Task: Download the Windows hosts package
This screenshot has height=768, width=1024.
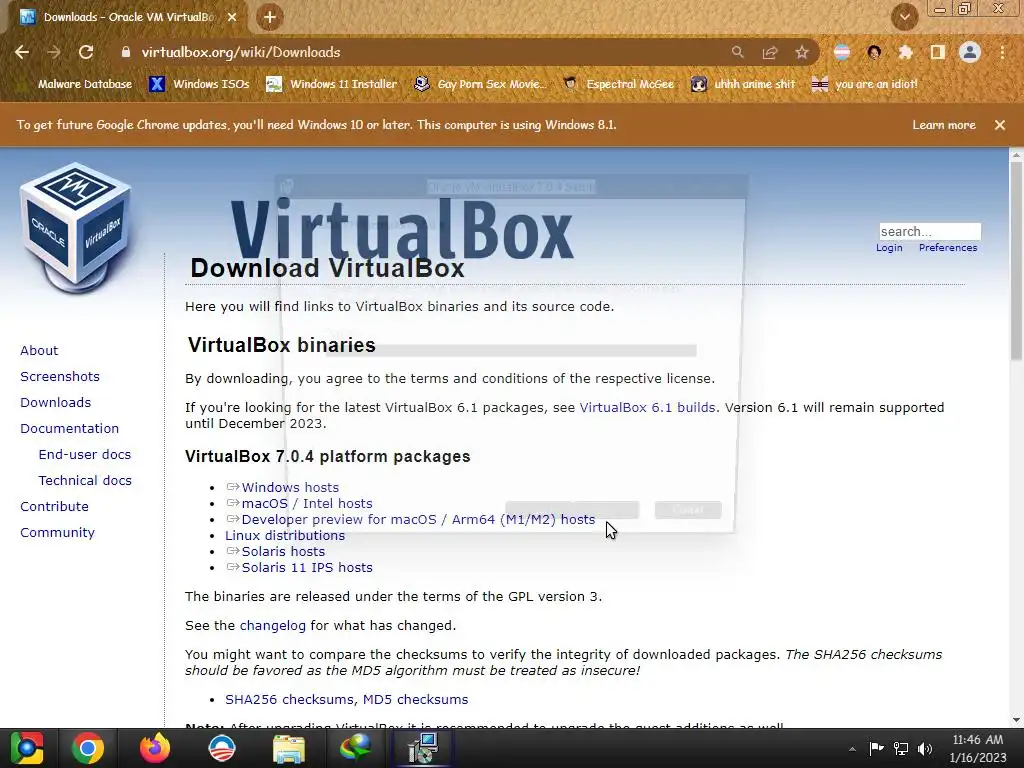Action: click(290, 487)
